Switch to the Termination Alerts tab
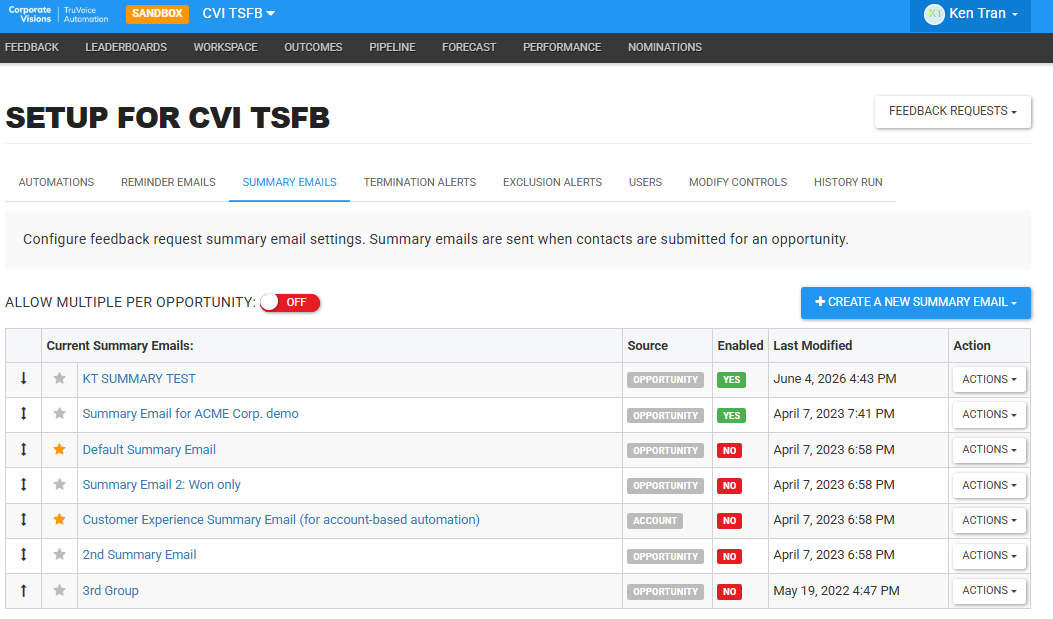 420,183
